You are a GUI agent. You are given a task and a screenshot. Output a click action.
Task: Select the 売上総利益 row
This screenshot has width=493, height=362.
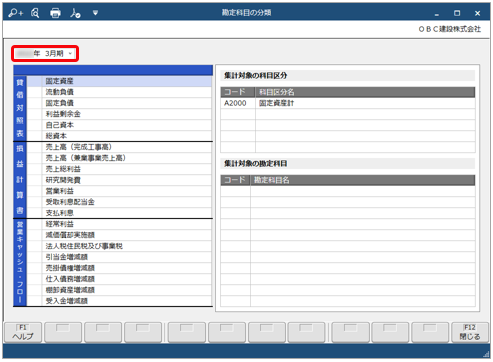[x=119, y=169]
